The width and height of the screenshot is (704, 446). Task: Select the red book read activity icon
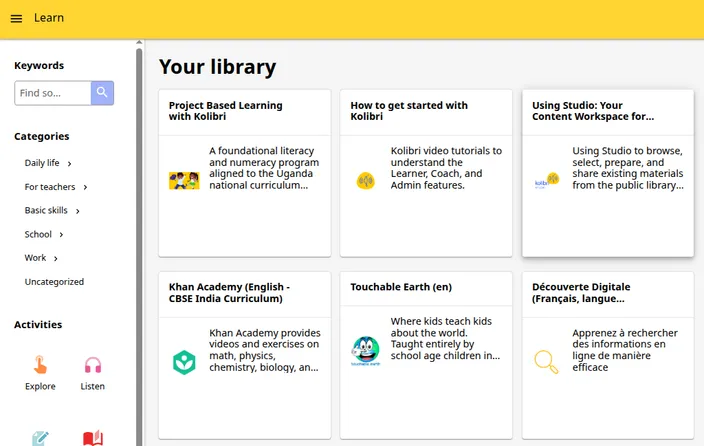click(93, 438)
